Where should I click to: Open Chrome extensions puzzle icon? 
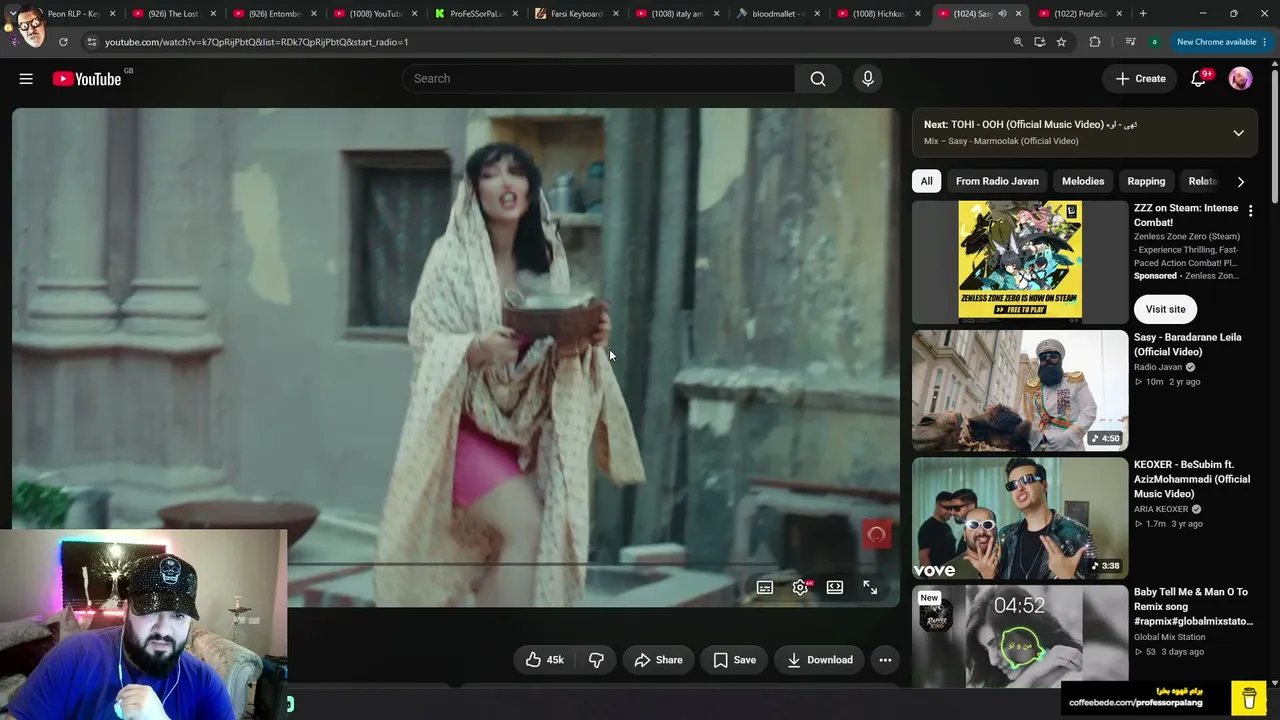point(1095,42)
